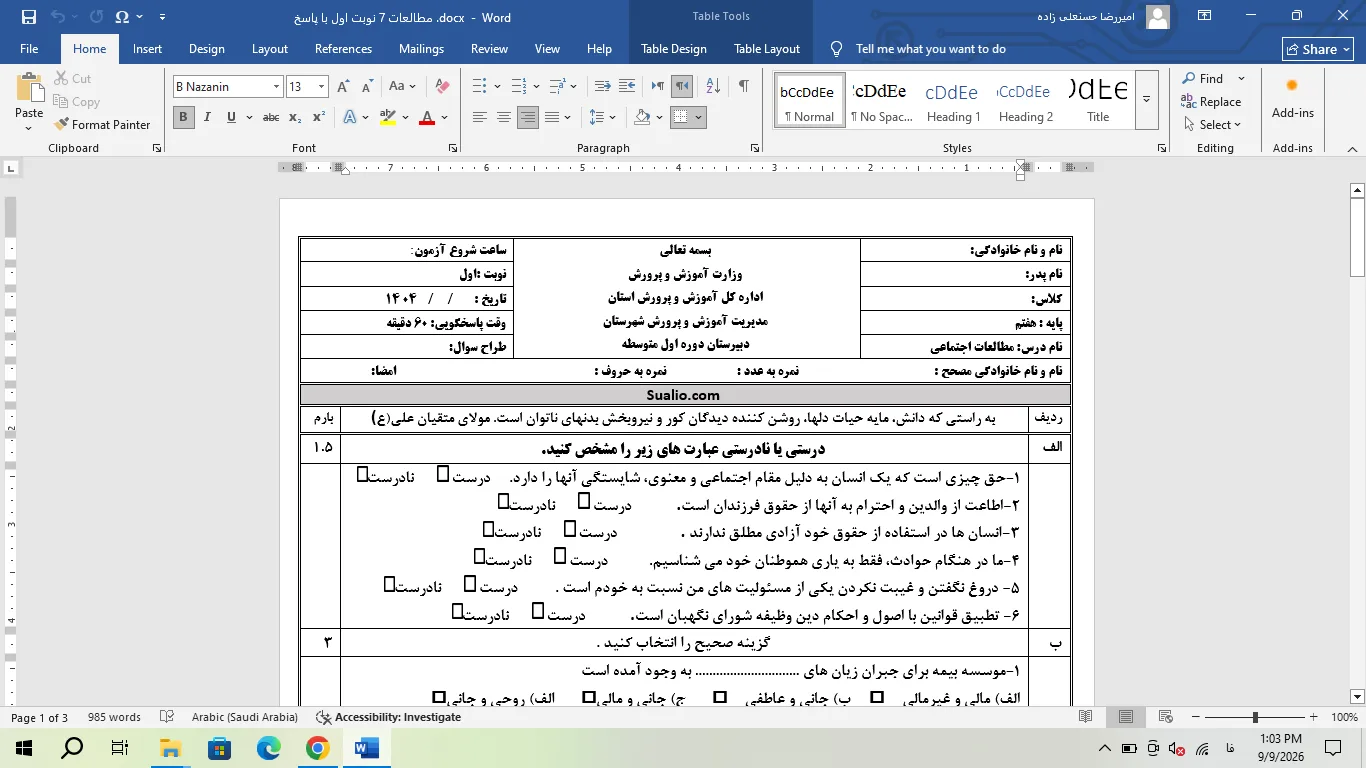
Task: Switch to the Layout tab
Action: [x=270, y=49]
